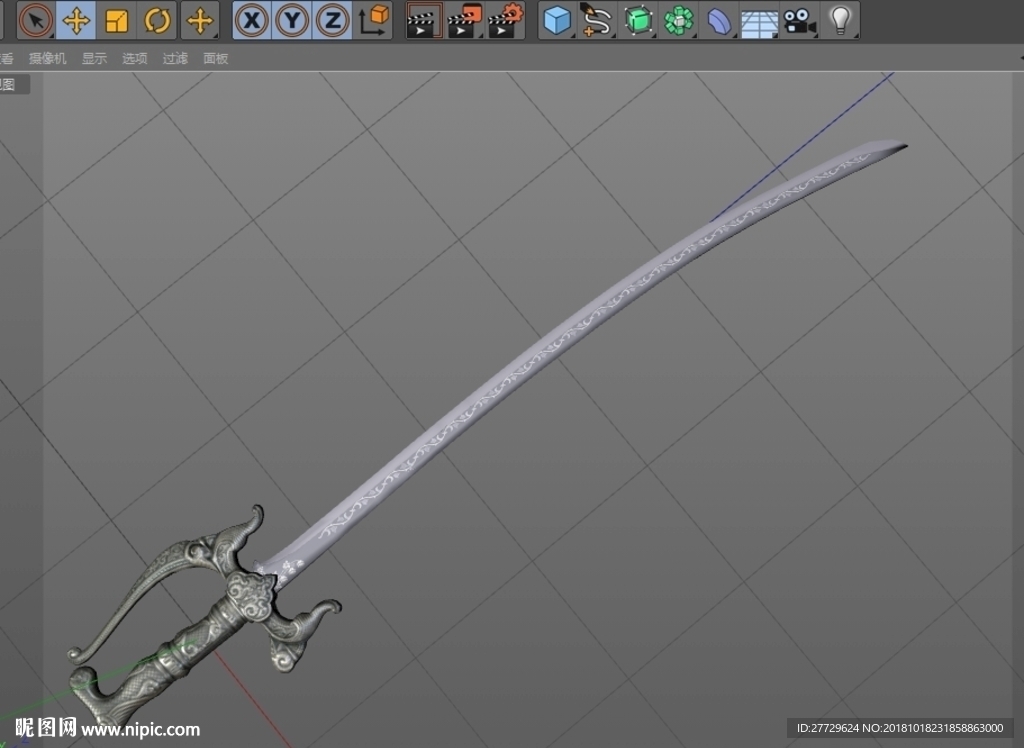Expand the Cube primitive object menu

[557, 20]
